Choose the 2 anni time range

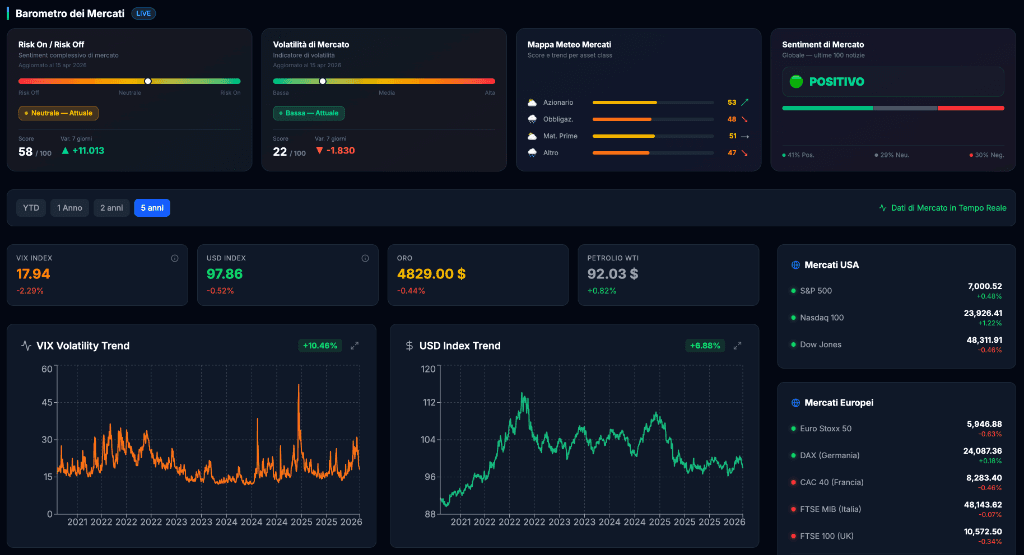[111, 208]
